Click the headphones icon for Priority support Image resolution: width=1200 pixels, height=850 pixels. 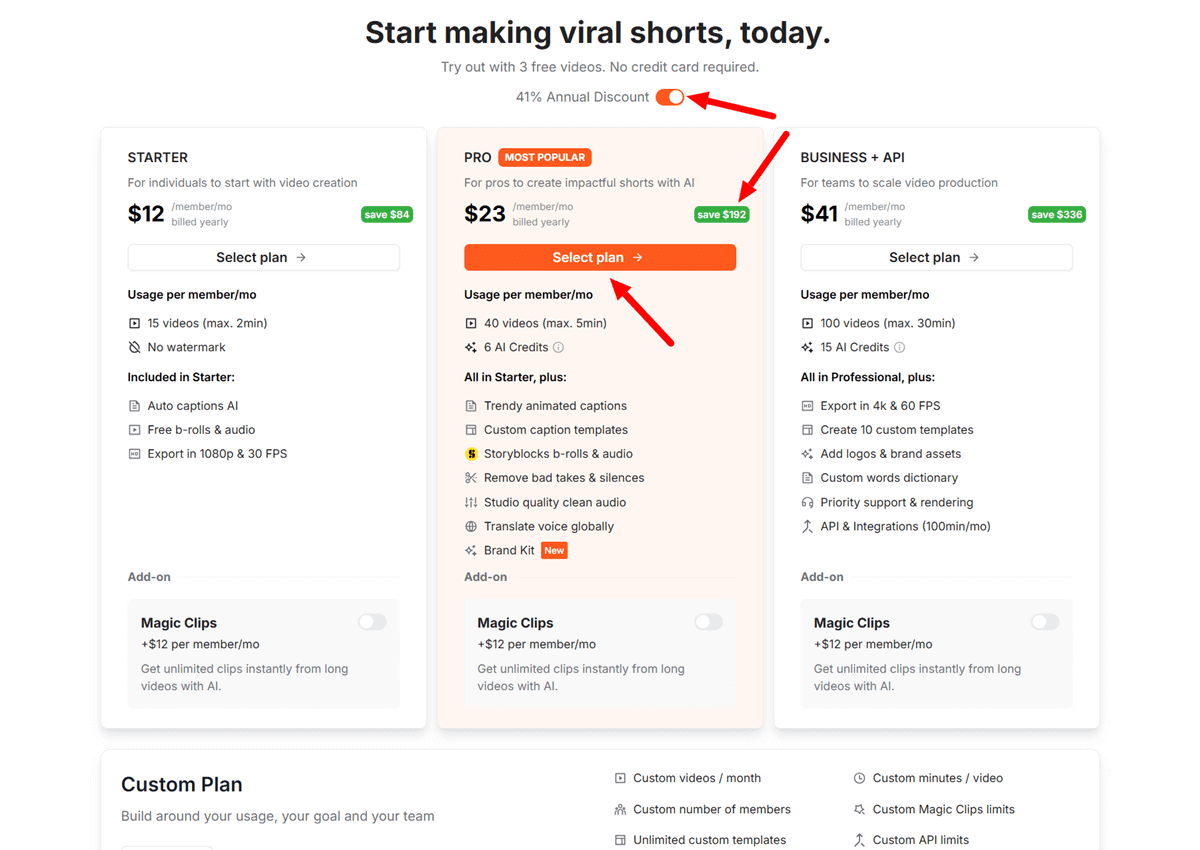[807, 502]
